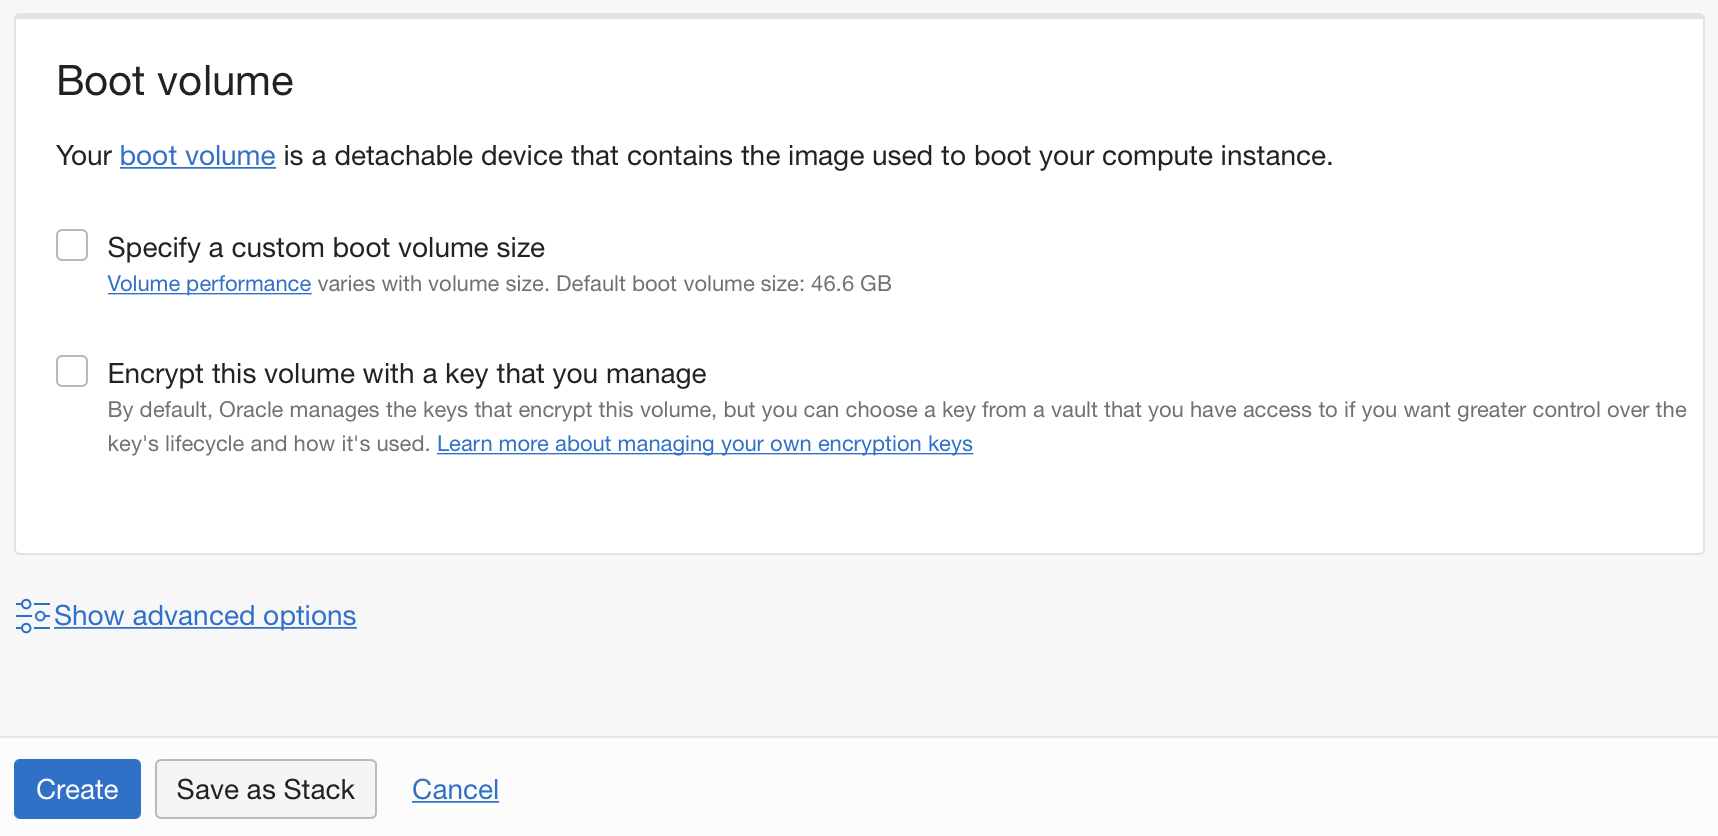
Task: Click the Encrypt this volume with a key label
Action: pyautogui.click(x=407, y=374)
